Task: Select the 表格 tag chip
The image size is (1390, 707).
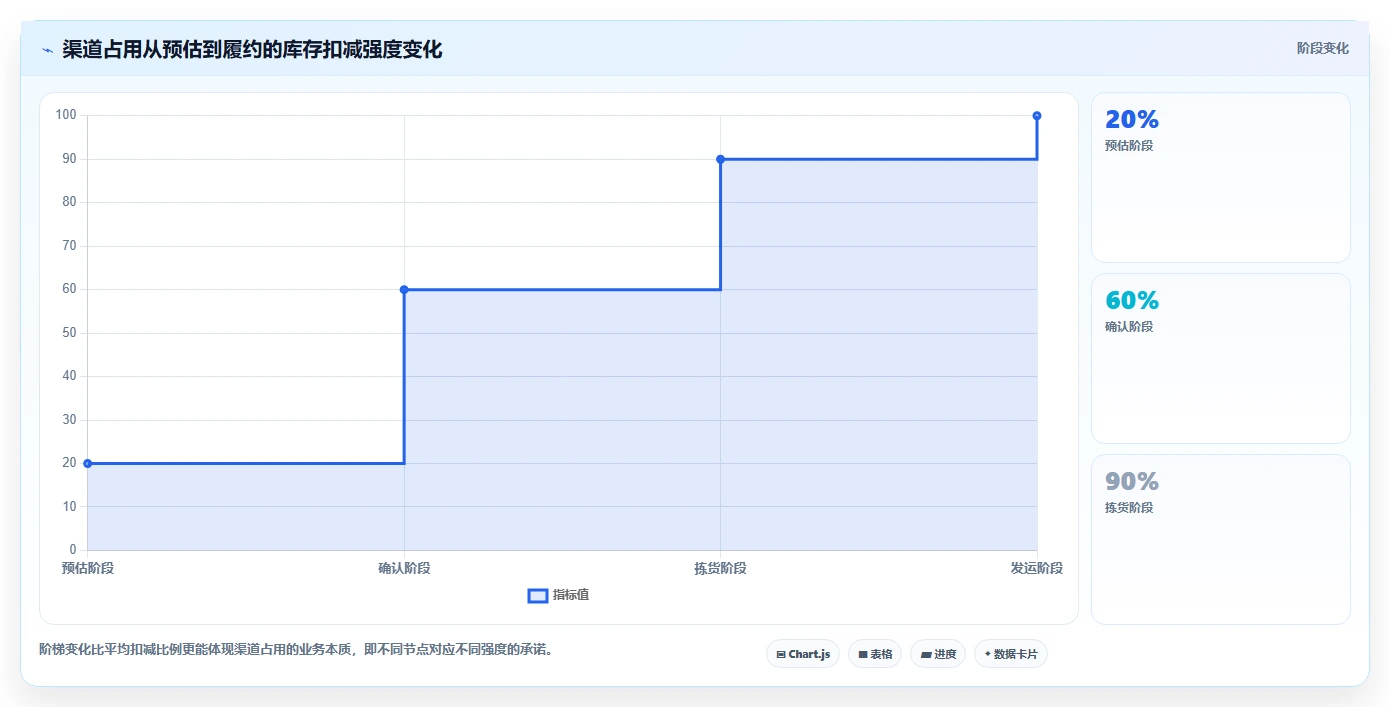Action: pyautogui.click(x=875, y=654)
